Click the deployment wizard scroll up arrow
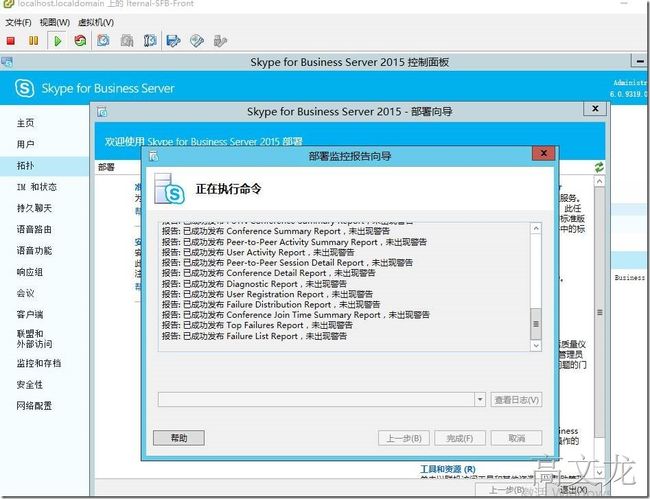 click(x=599, y=181)
